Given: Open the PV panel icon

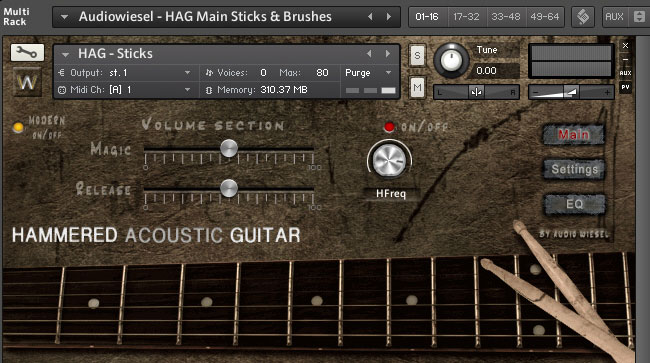Looking at the screenshot, I should click(626, 87).
